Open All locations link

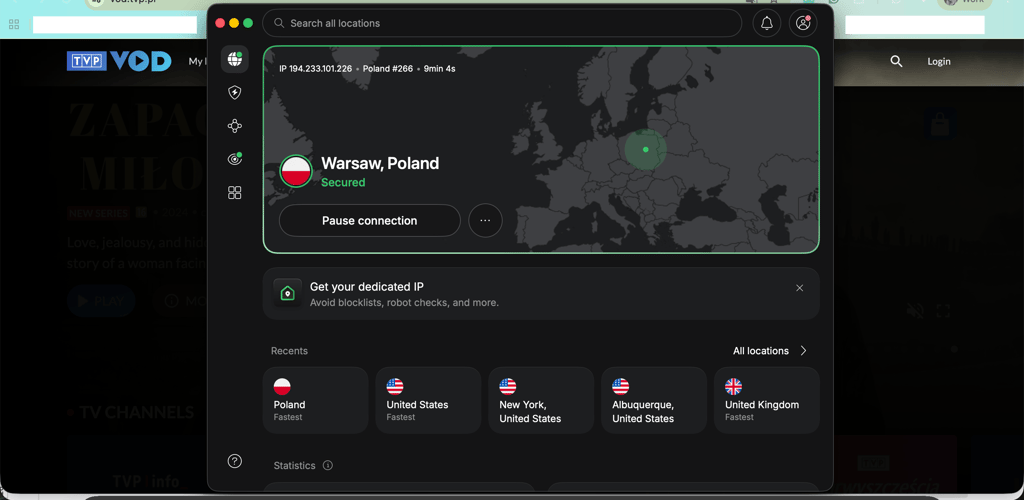coord(761,351)
